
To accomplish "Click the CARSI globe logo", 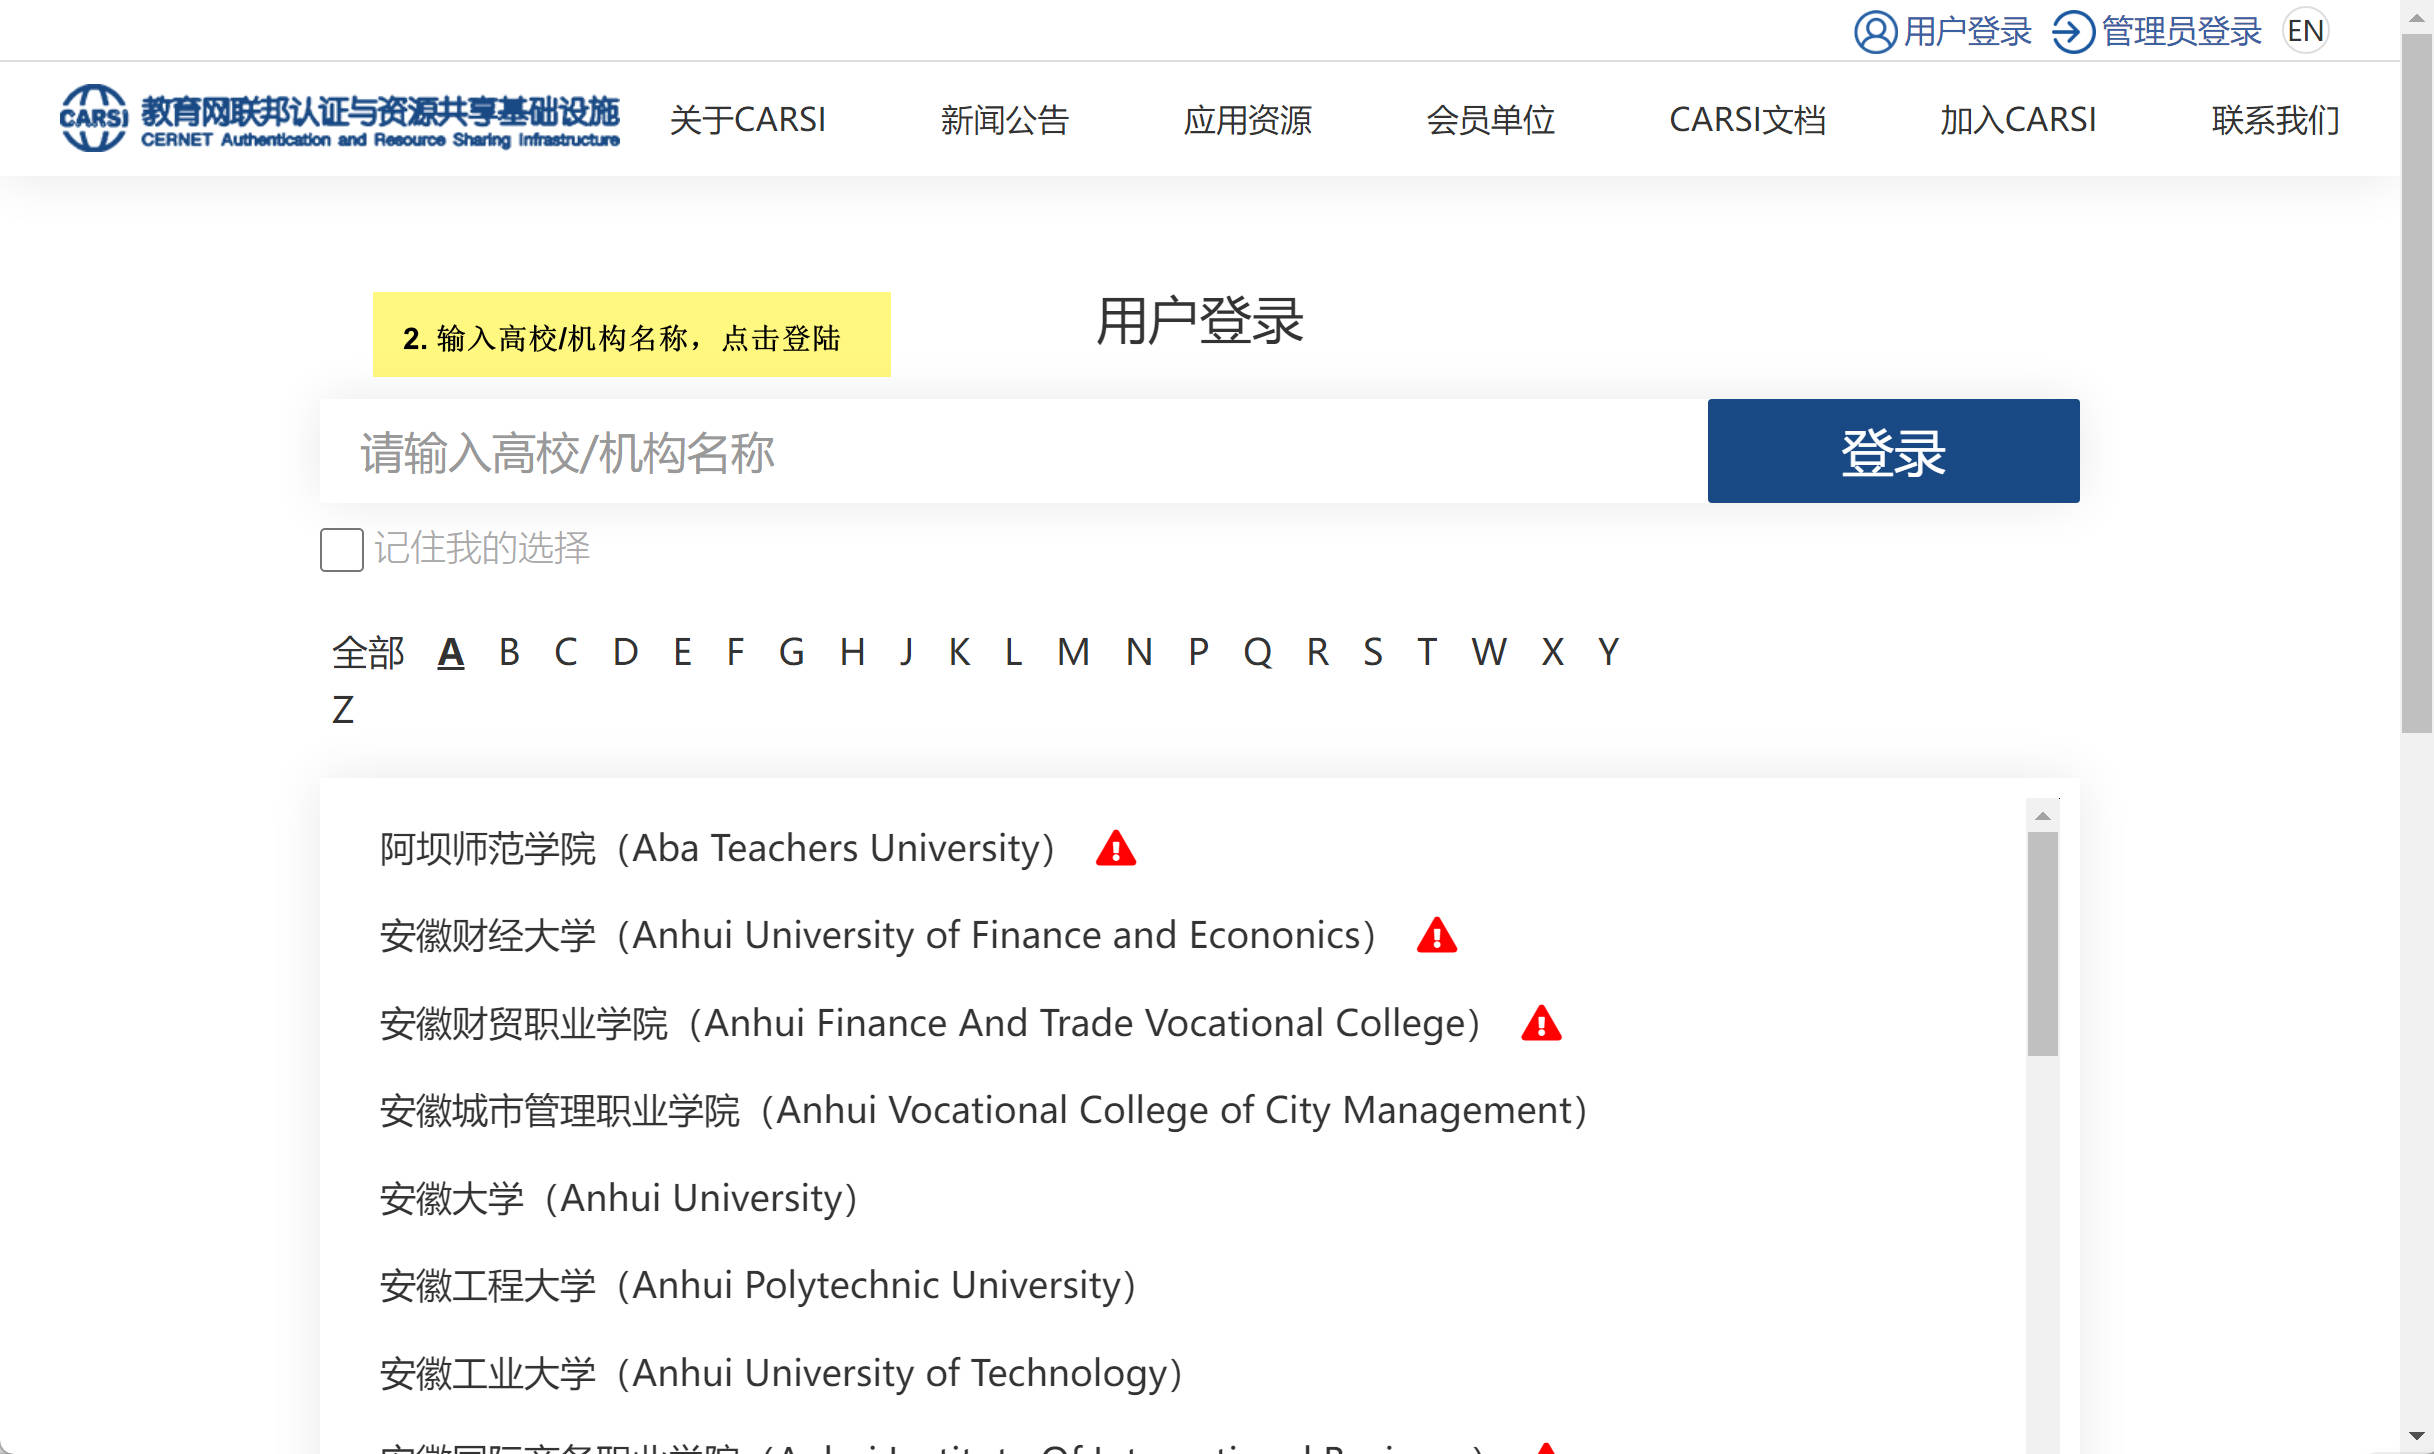I will tap(93, 118).
